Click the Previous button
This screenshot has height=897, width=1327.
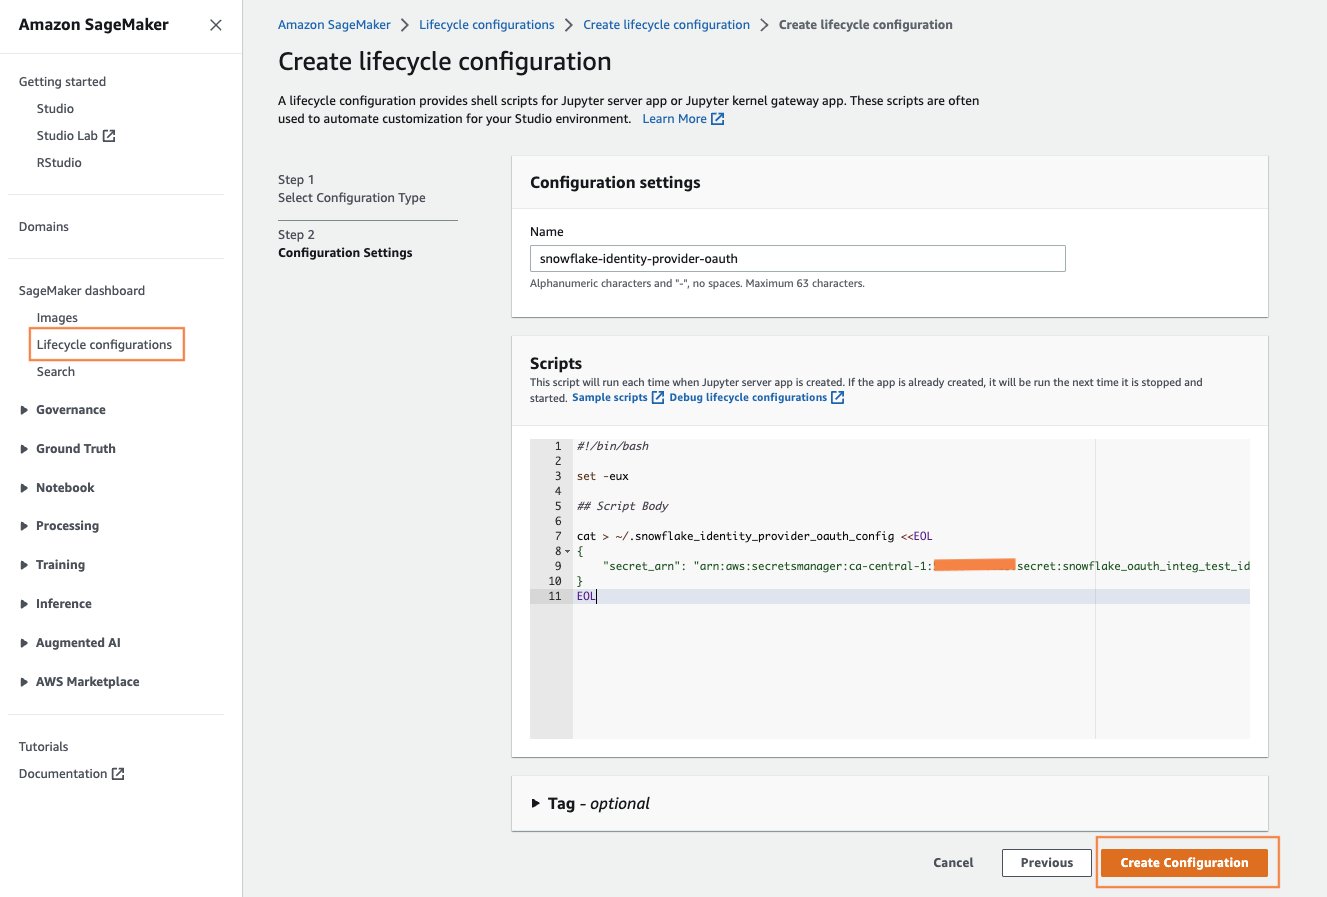point(1046,863)
